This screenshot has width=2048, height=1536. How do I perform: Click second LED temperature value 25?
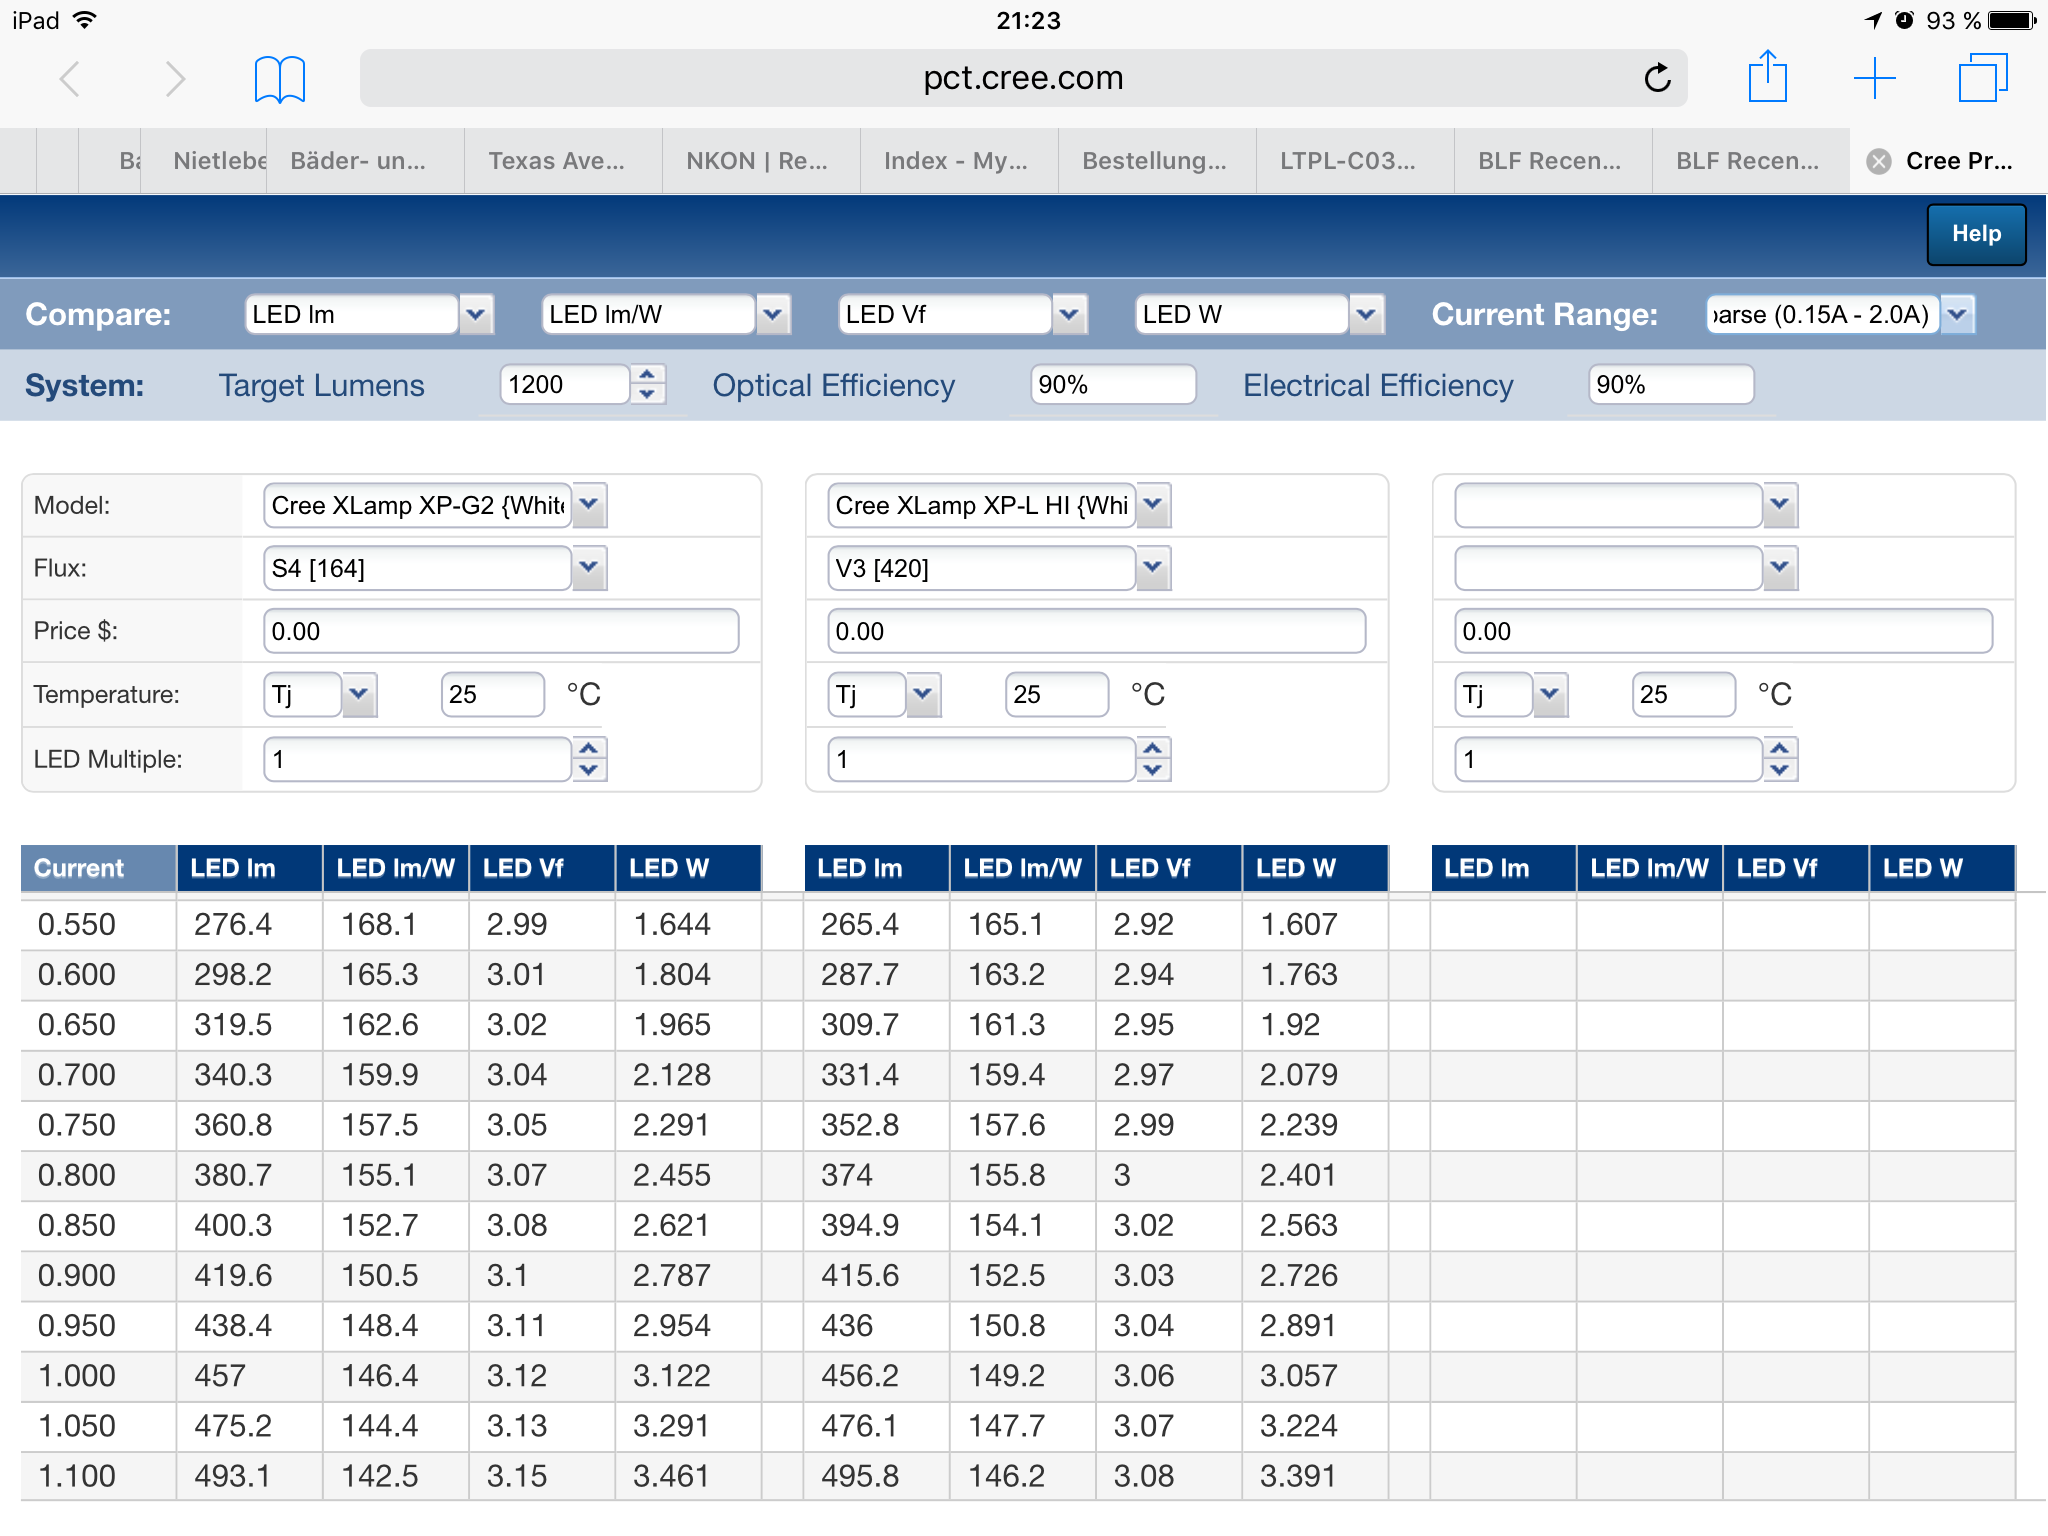coord(1057,694)
